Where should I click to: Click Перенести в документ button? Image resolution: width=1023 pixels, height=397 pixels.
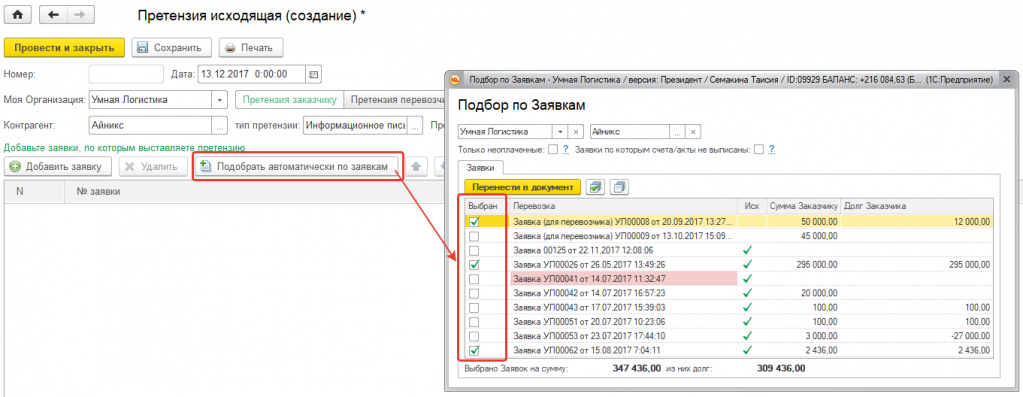coord(523,187)
